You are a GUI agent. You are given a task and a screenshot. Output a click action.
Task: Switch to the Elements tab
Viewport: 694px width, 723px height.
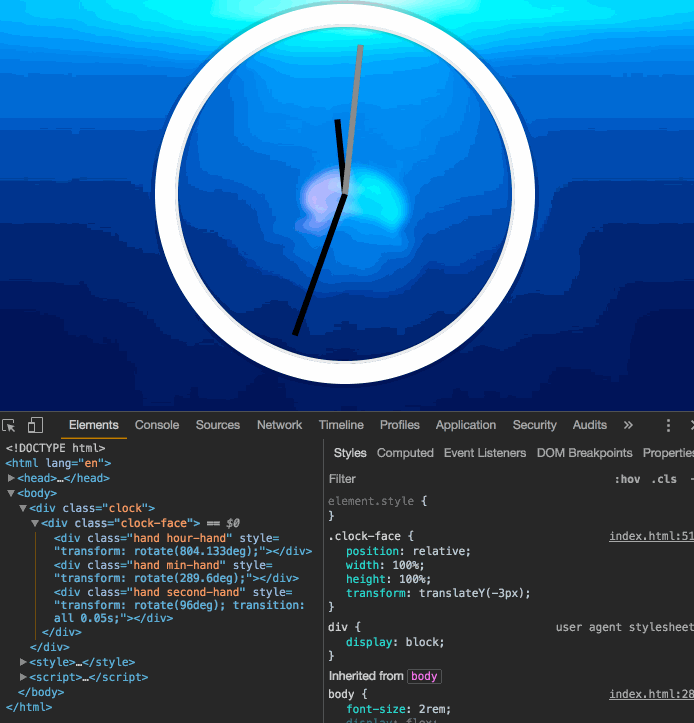94,425
